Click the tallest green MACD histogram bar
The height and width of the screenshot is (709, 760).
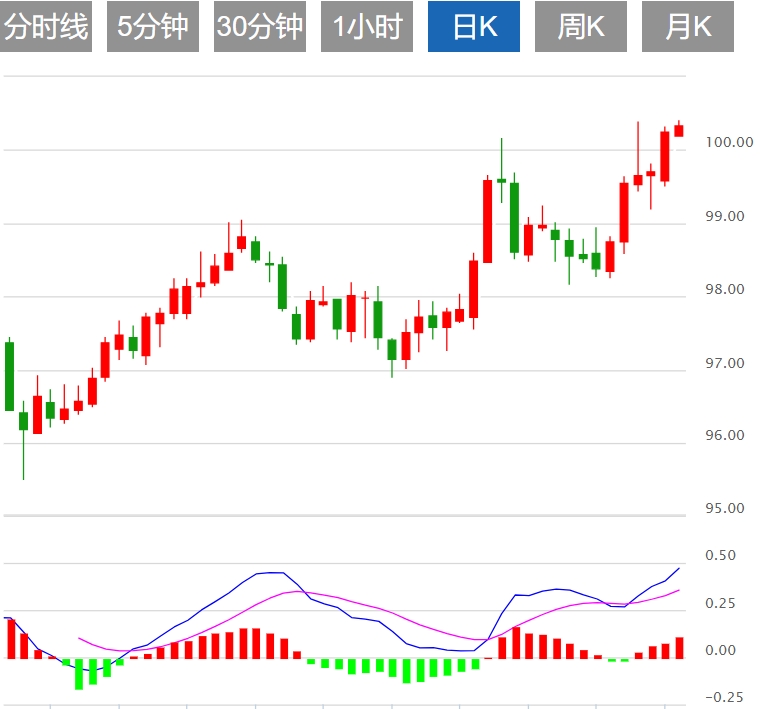coord(79,674)
